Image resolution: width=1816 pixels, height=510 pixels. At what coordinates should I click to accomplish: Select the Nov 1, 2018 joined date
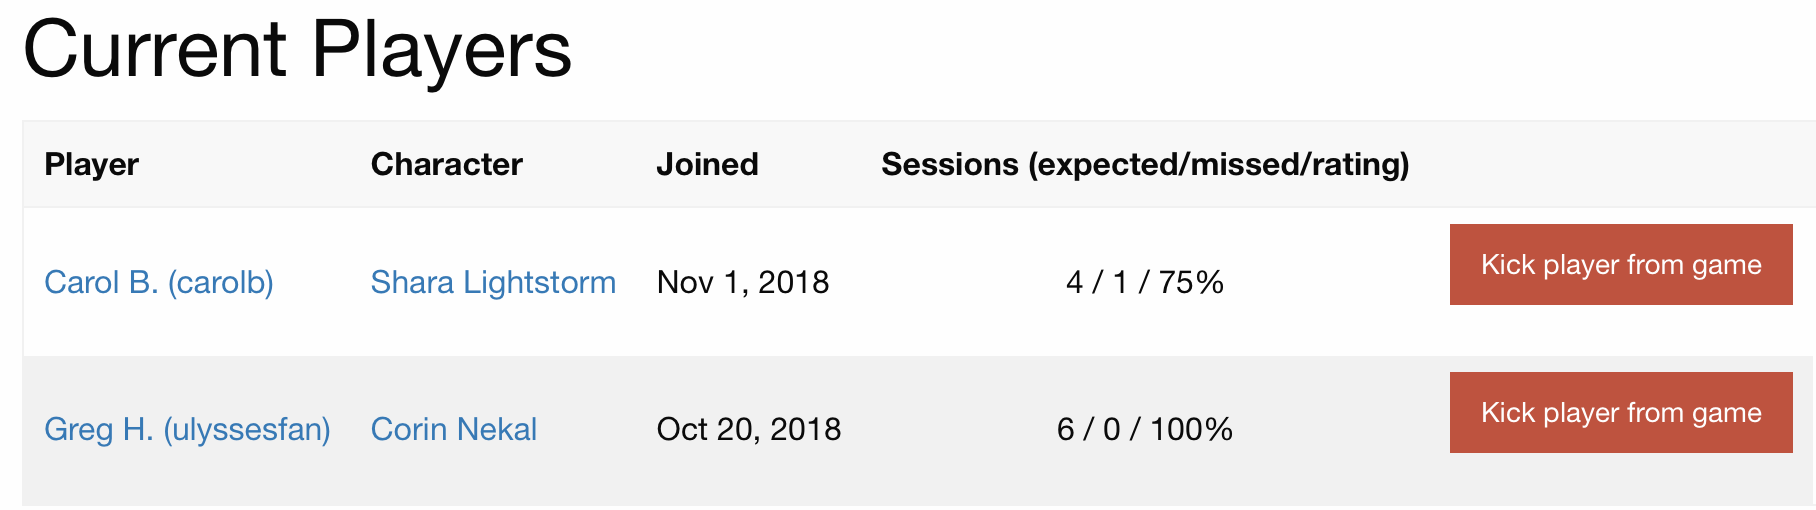(x=743, y=282)
